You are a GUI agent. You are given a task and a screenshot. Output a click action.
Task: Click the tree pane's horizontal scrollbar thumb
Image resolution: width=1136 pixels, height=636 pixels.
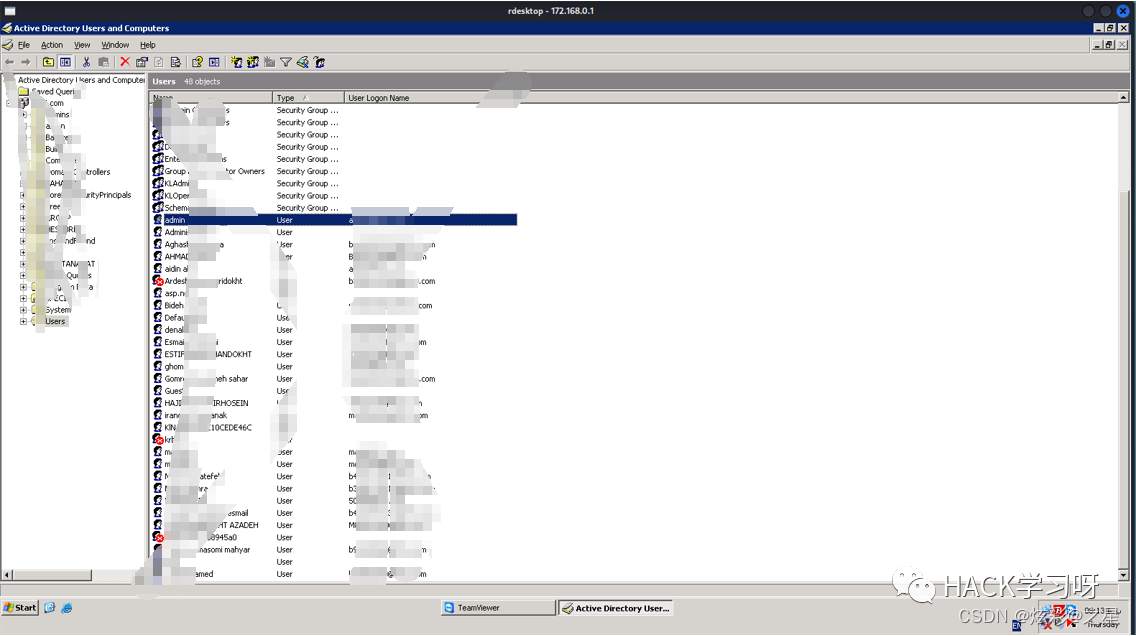point(52,575)
